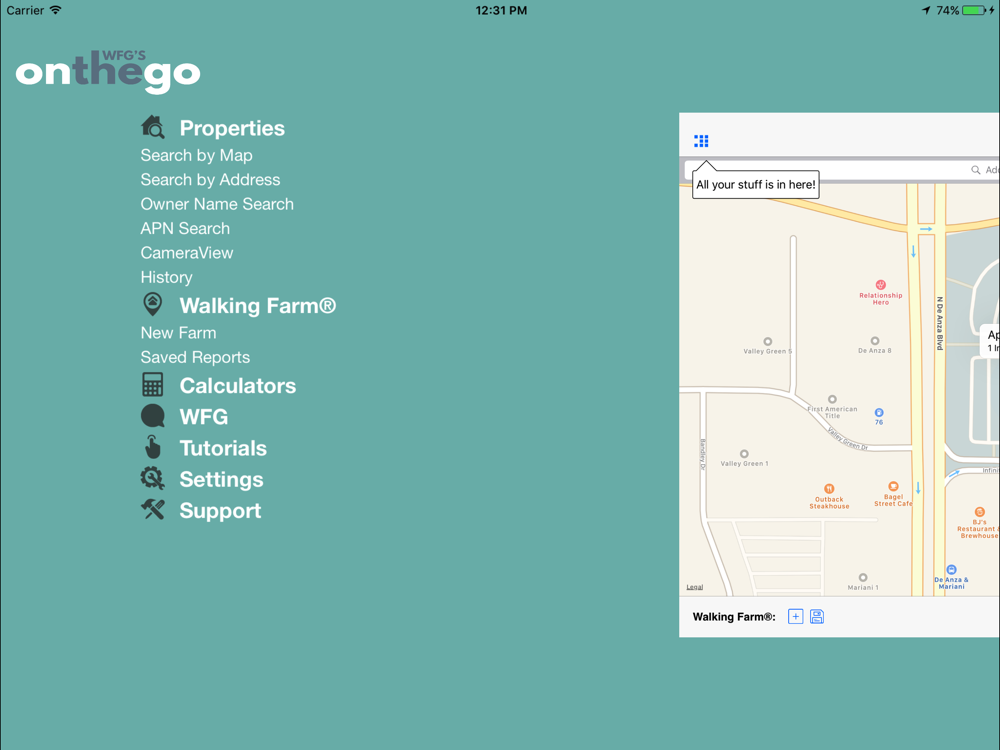The image size is (1000, 750).
Task: Tap the Walking Farm®: label in bottom bar
Action: click(x=734, y=617)
